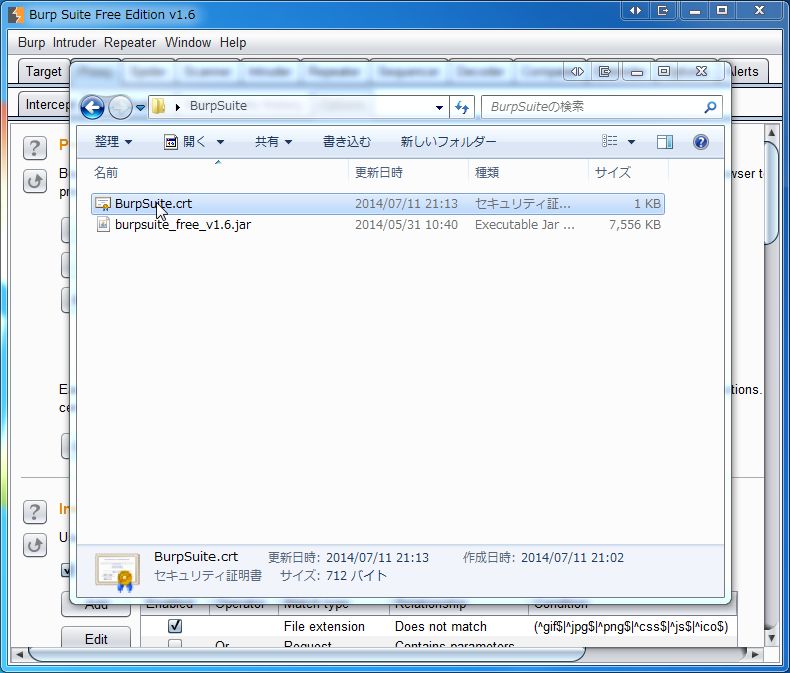Open the help question mark icon
The height and width of the screenshot is (673, 790).
[x=701, y=142]
